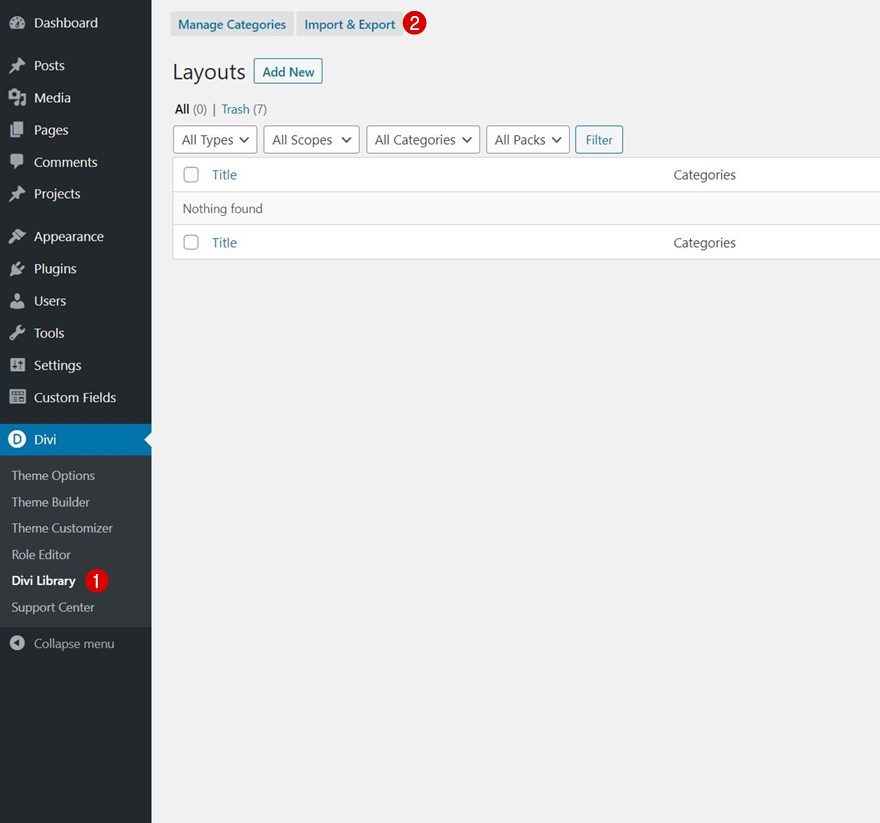Viewport: 880px width, 823px height.
Task: Click the Import & Export button
Action: tap(349, 23)
